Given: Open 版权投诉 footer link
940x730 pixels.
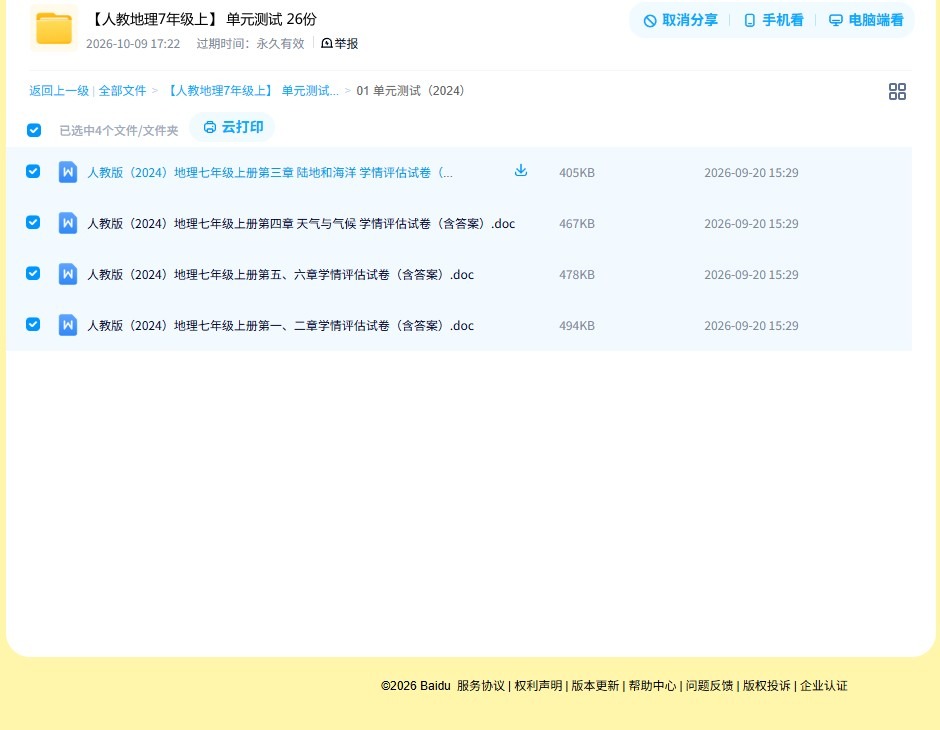Looking at the screenshot, I should 767,686.
